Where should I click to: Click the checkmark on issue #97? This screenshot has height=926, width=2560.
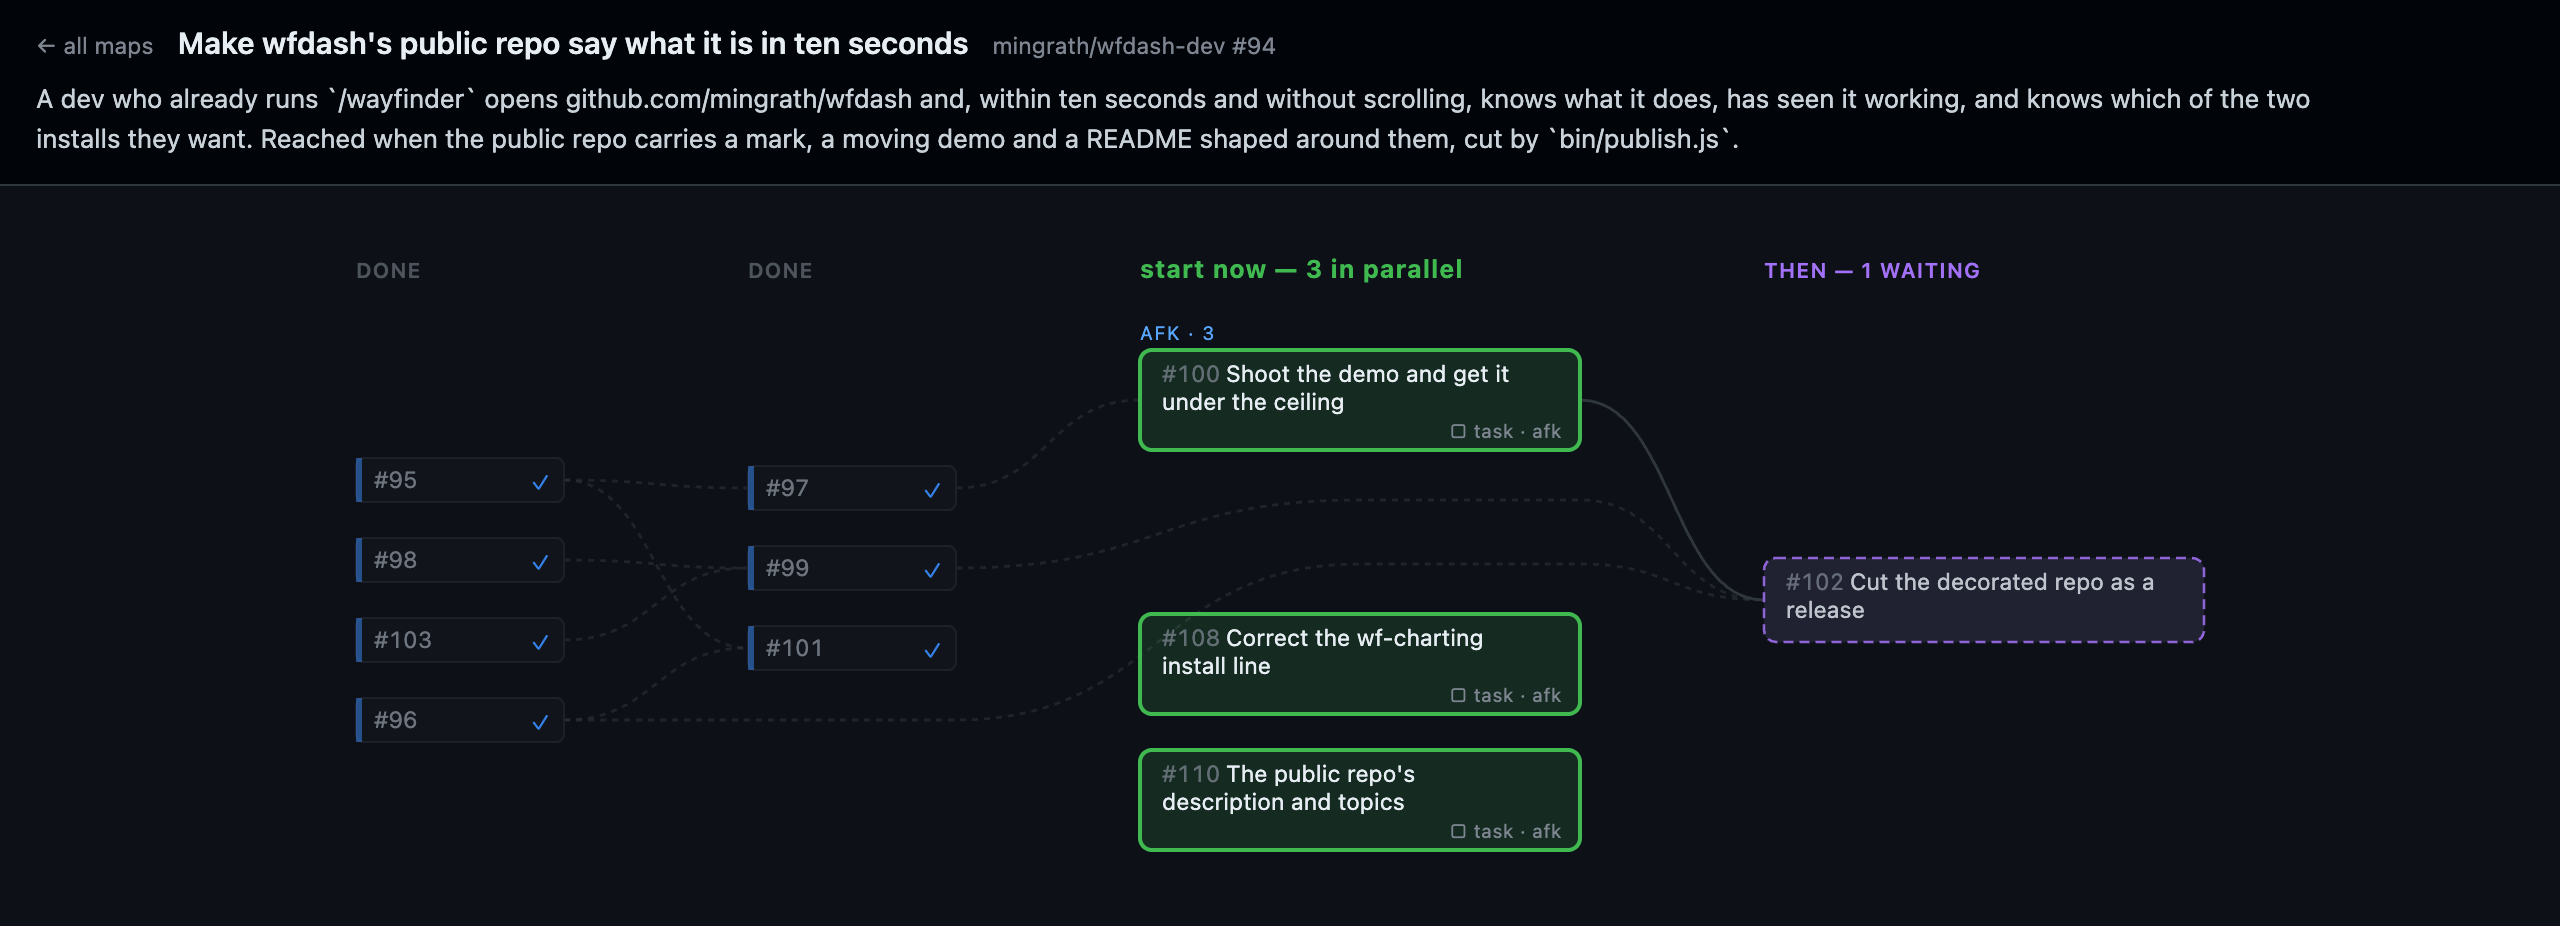click(x=932, y=490)
